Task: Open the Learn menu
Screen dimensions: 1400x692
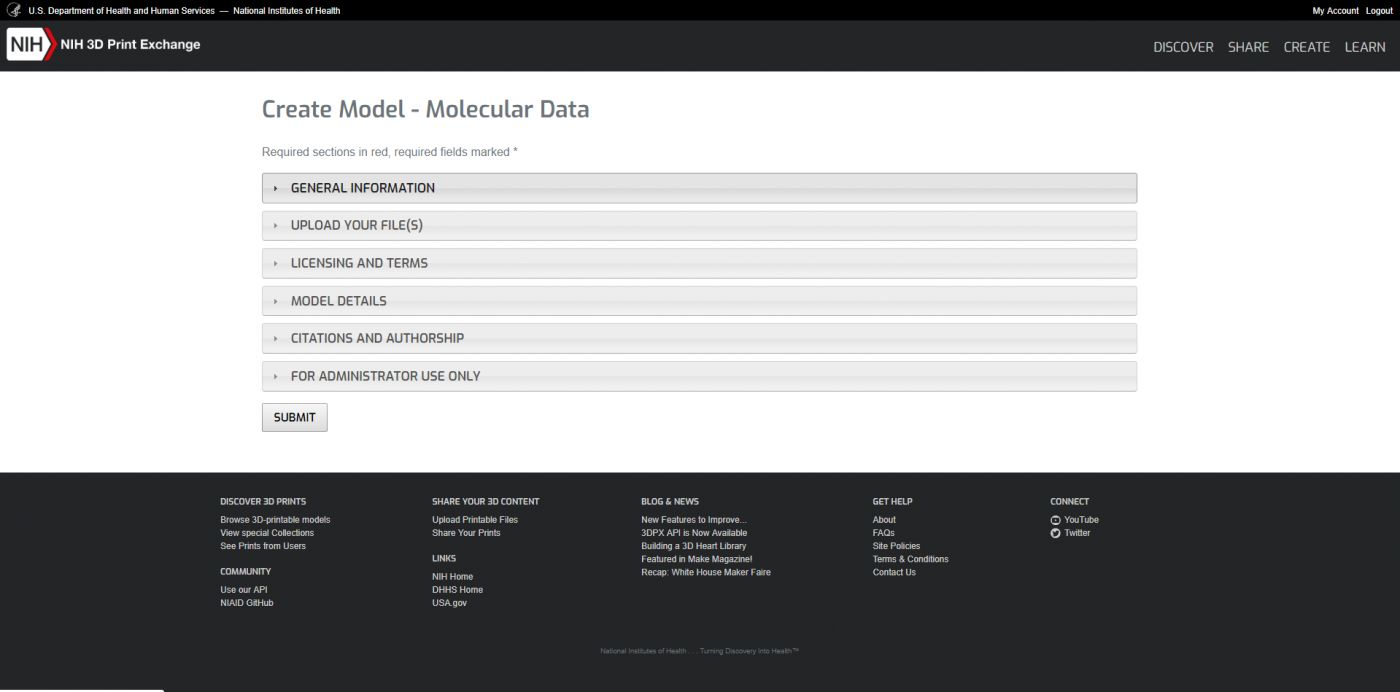Action: (1365, 47)
